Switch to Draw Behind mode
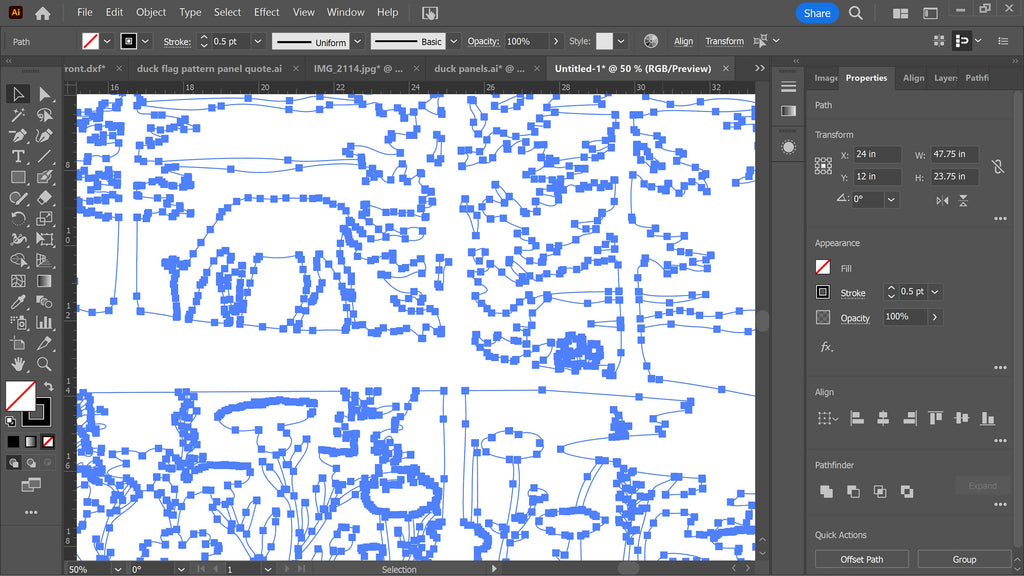Screen dimensions: 1024x576 (31, 463)
